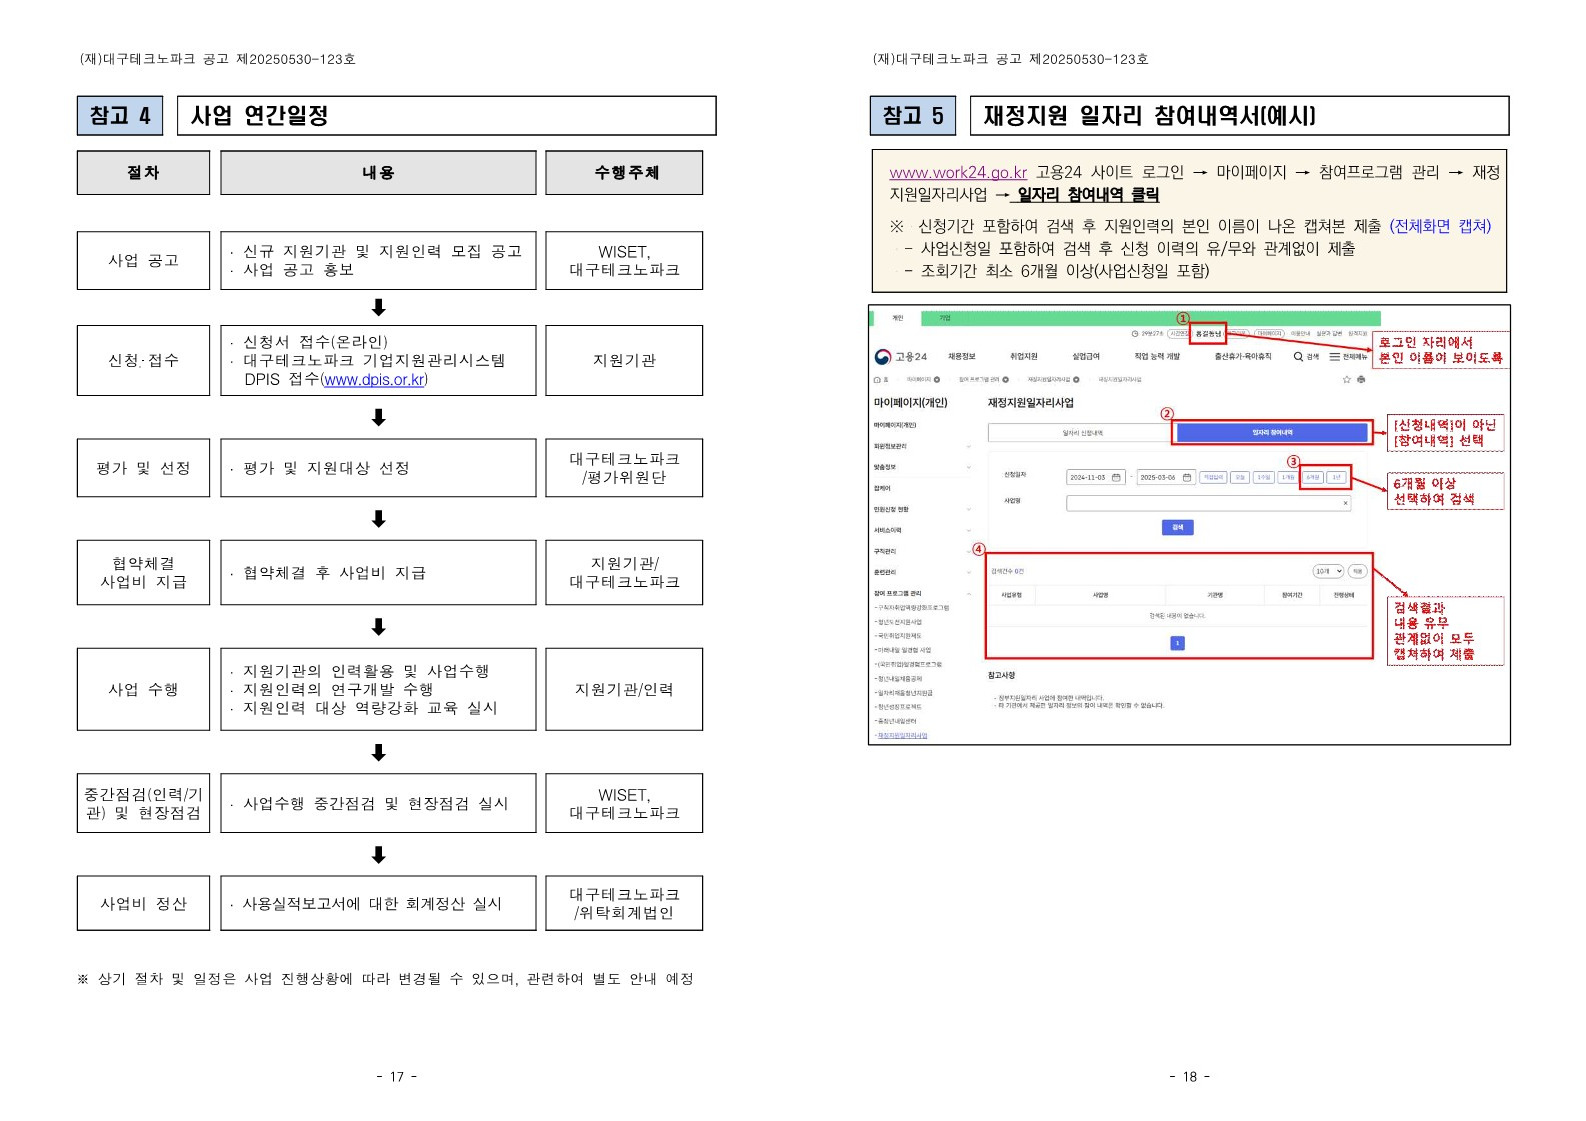The height and width of the screenshot is (1121, 1586).
Task: Open 참여 프로그램 관리 breadcrumb dropdown
Action: pos(1006,379)
